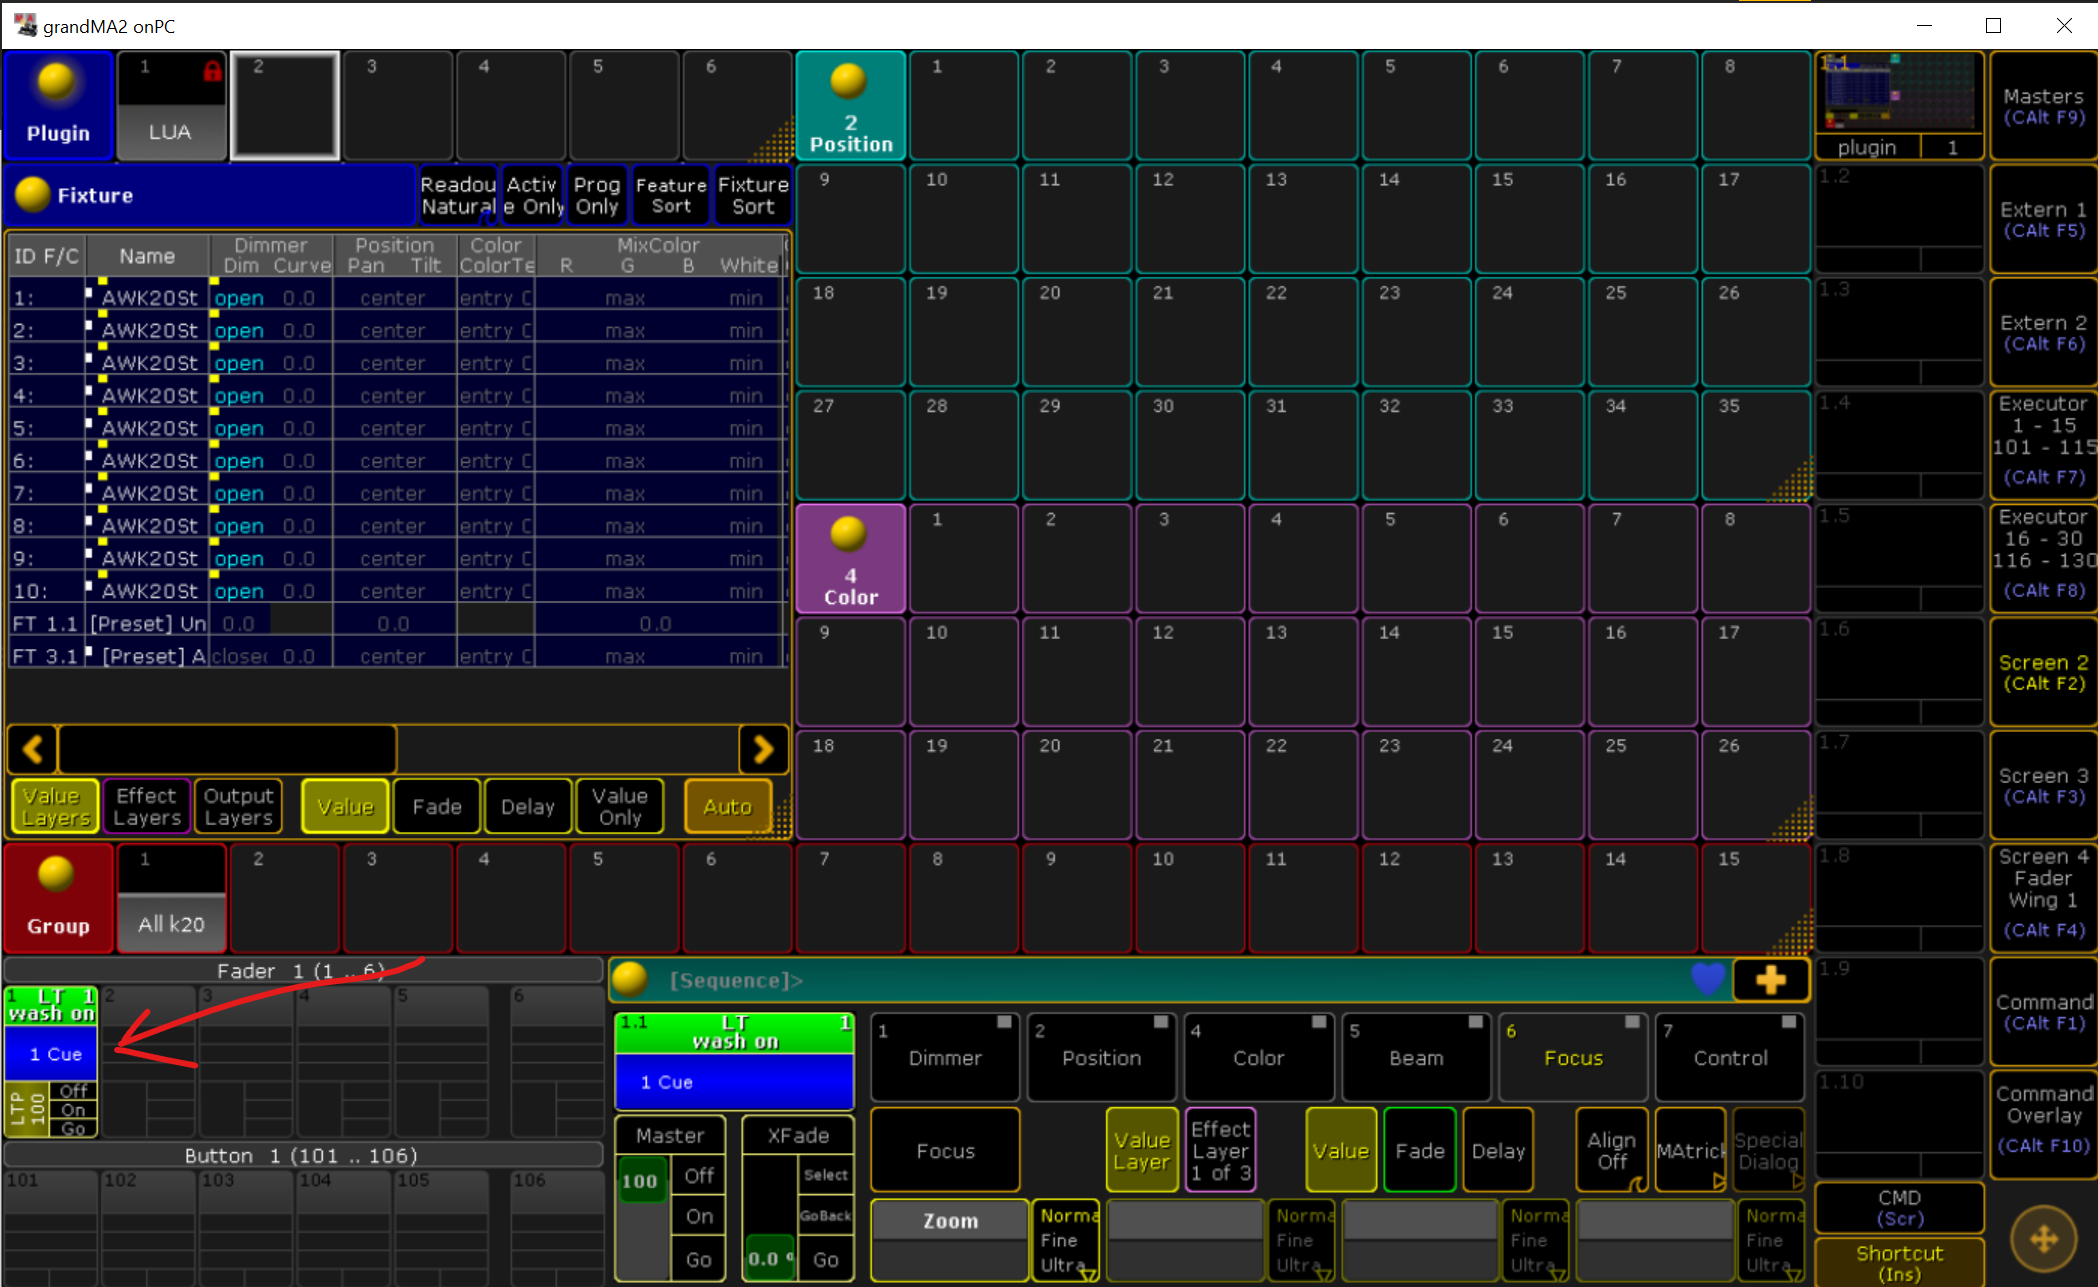Toggle Prog Only in Fixture sheet
2098x1287 pixels.
point(597,196)
